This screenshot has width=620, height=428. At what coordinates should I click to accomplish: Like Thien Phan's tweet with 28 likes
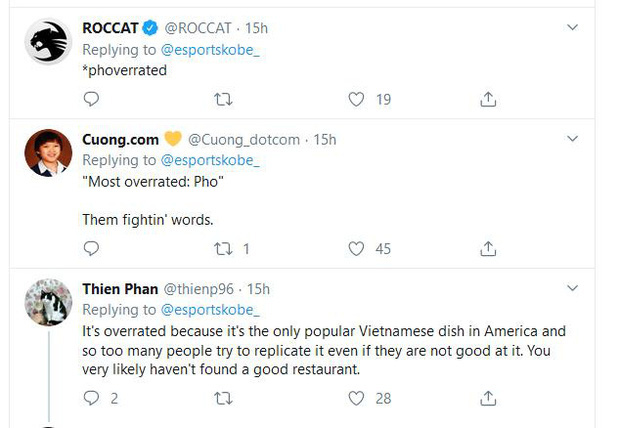pyautogui.click(x=356, y=398)
